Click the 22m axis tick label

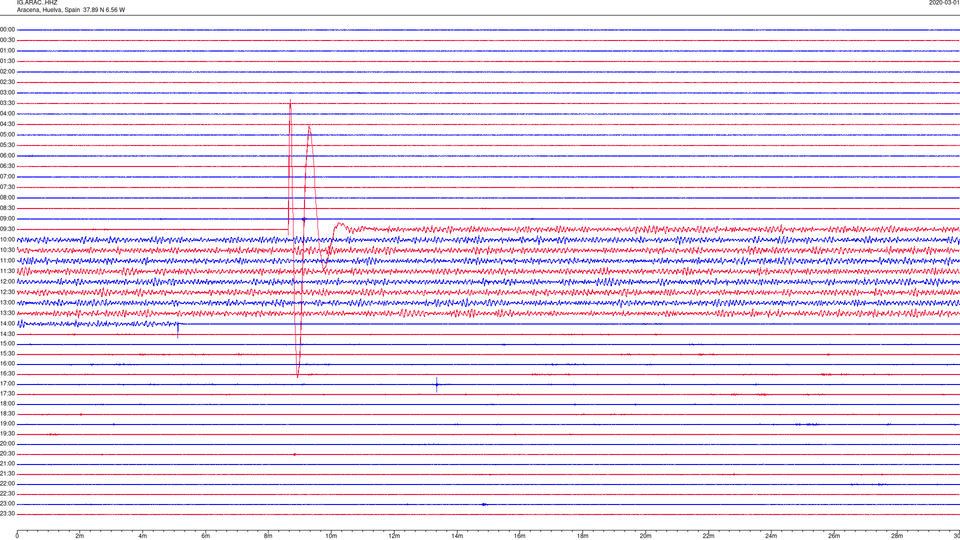(708, 536)
